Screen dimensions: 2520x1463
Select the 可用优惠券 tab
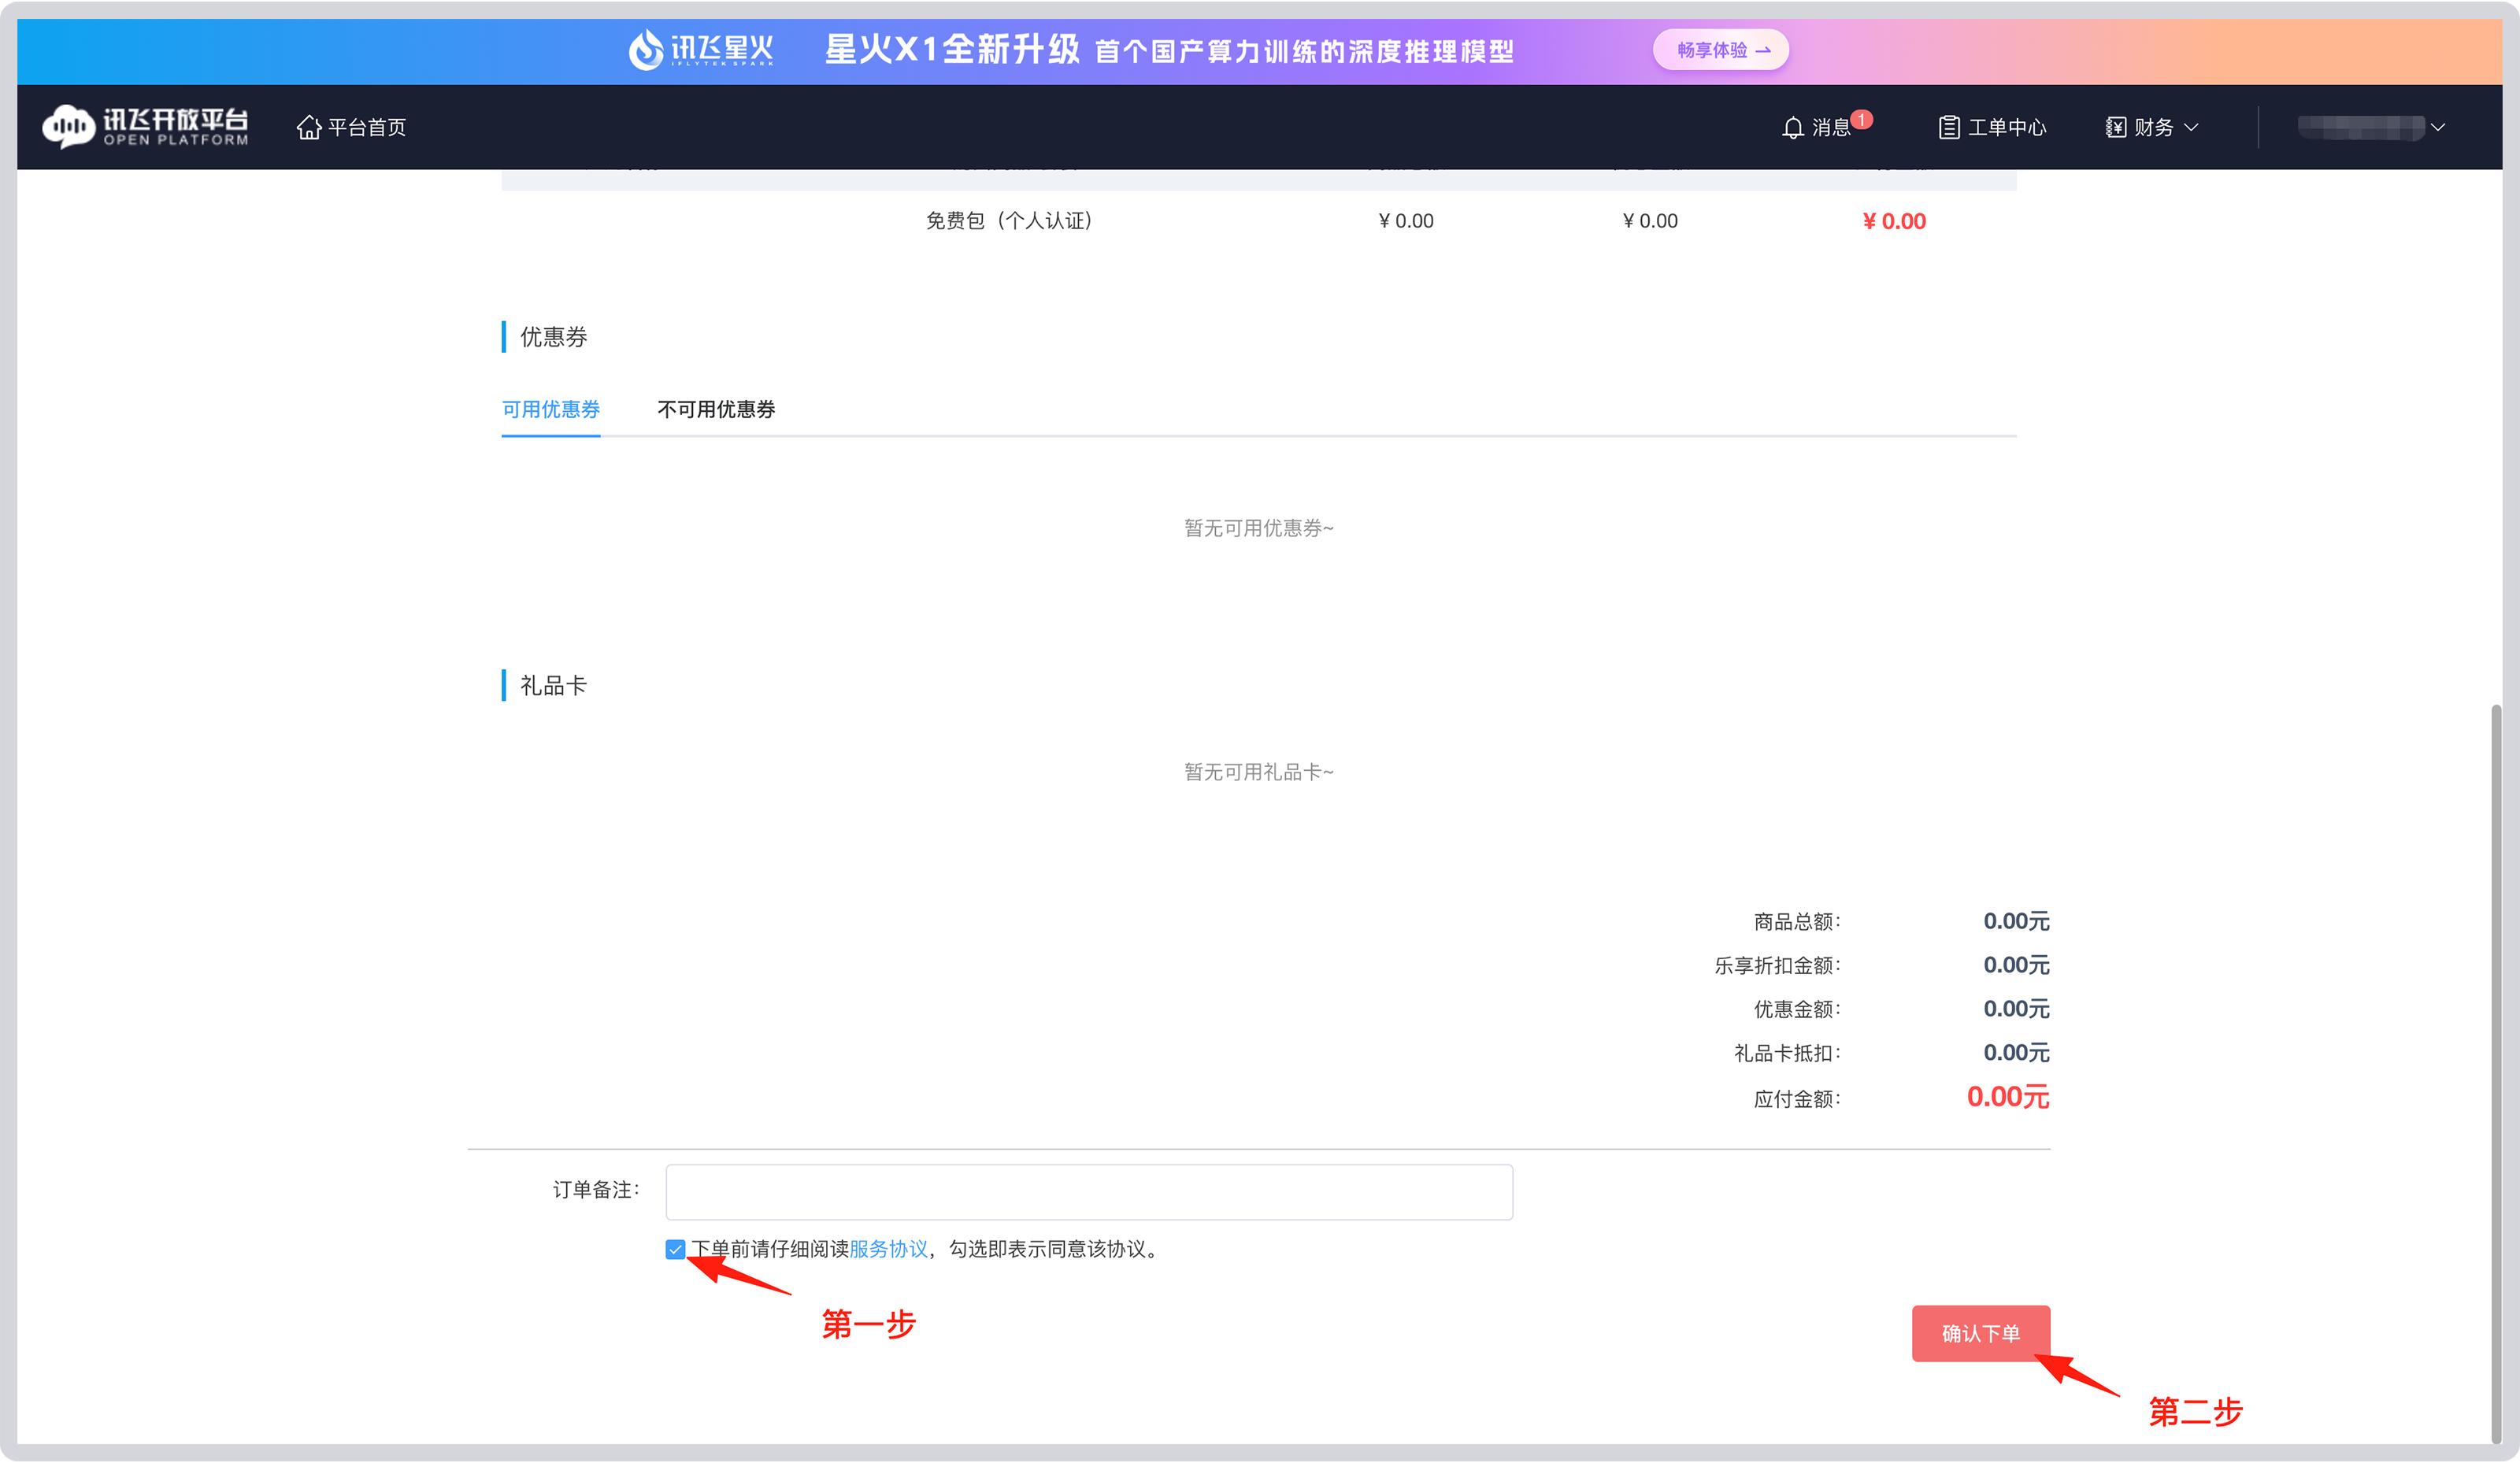(x=550, y=409)
